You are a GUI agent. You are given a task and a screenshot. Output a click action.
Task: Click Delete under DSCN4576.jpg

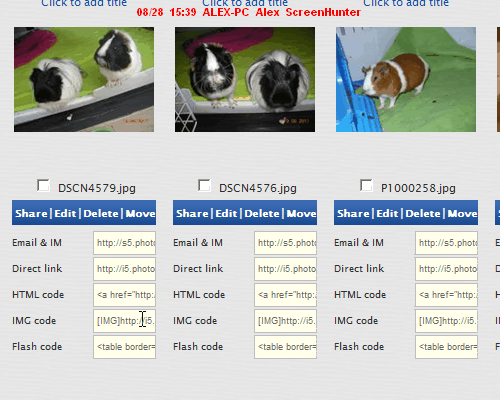(262, 213)
